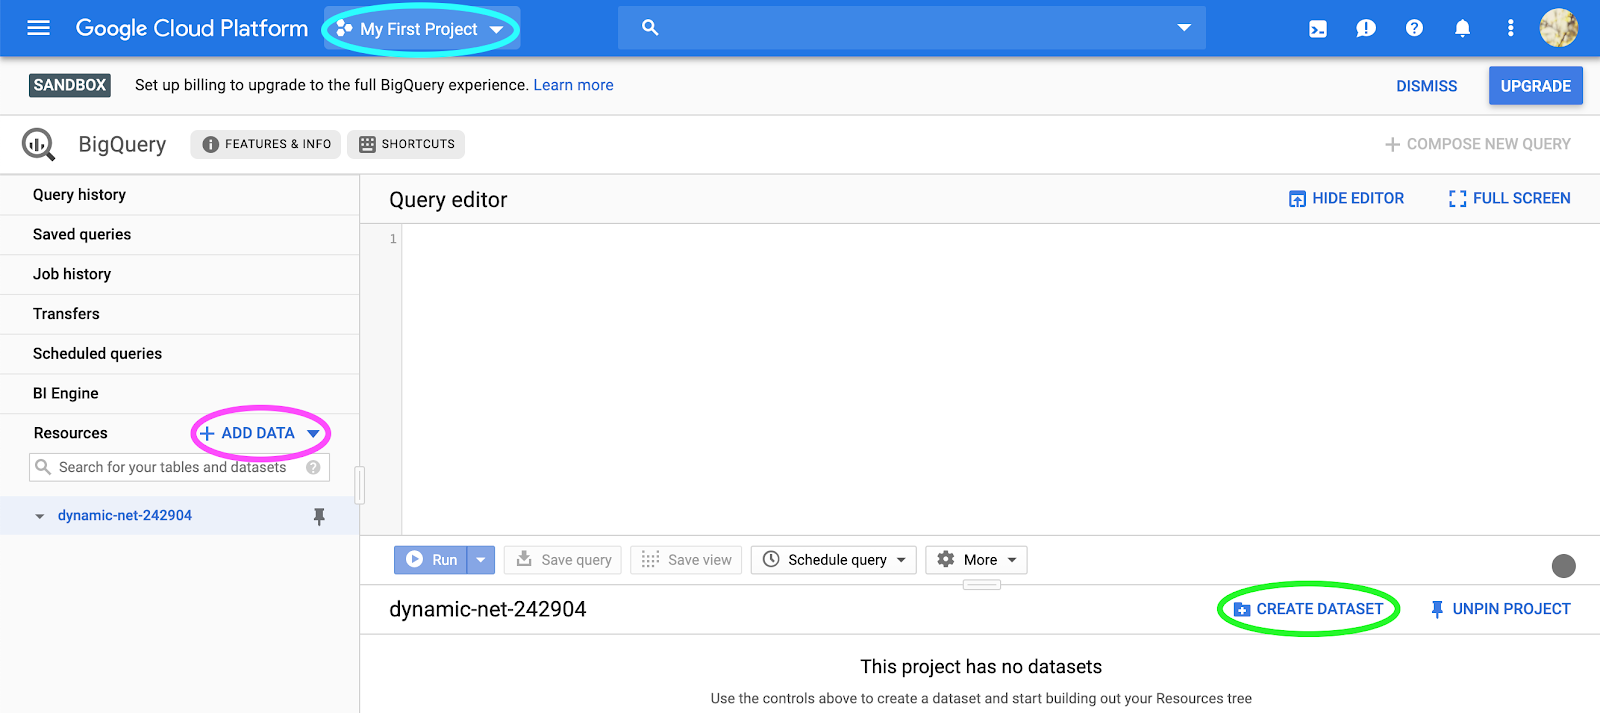This screenshot has height=713, width=1600.
Task: Open the notifications bell
Action: (1462, 28)
